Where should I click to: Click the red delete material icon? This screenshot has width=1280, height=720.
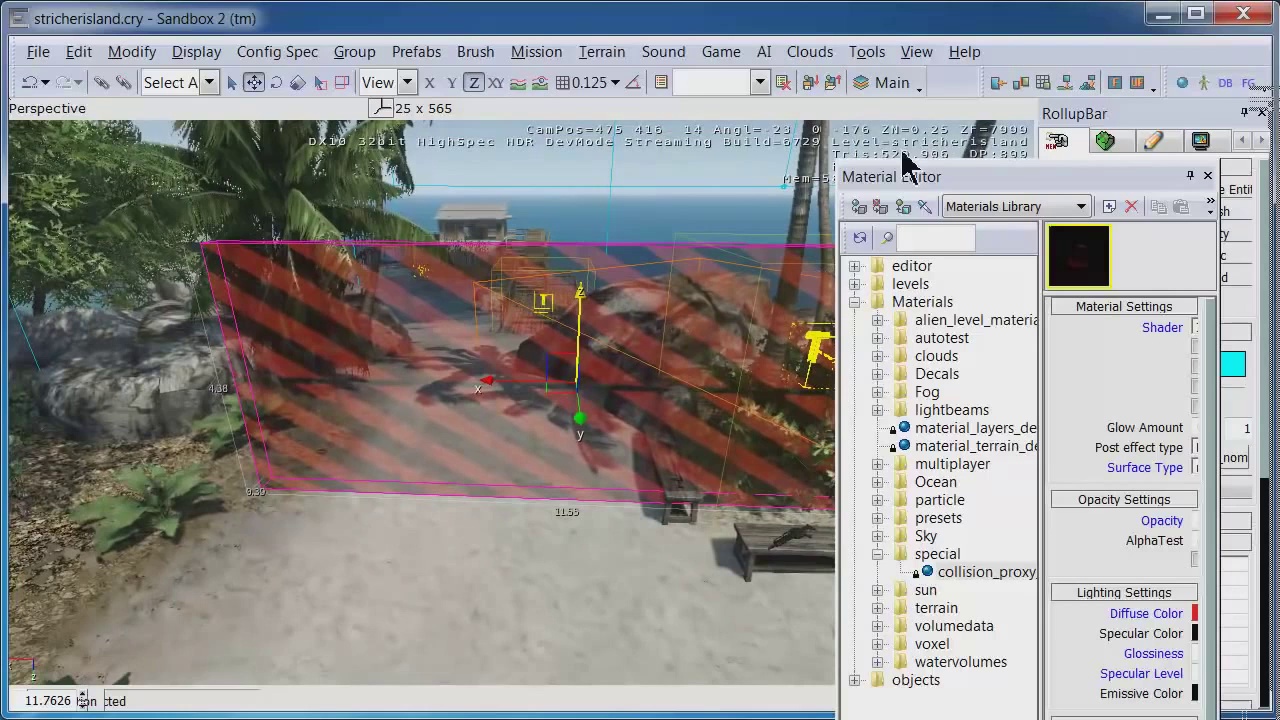pyautogui.click(x=1131, y=207)
